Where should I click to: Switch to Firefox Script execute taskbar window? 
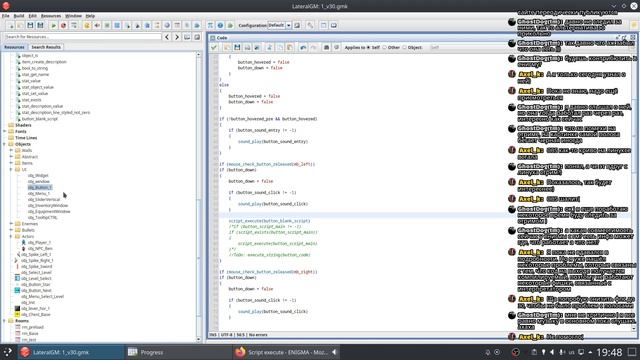point(286,352)
